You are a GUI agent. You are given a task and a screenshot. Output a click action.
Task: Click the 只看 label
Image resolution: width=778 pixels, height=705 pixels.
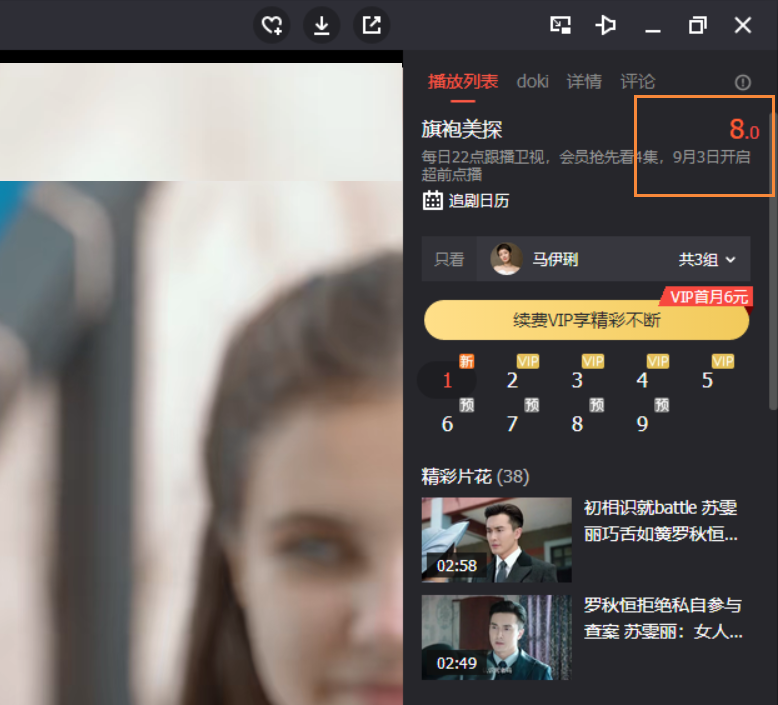coord(449,259)
